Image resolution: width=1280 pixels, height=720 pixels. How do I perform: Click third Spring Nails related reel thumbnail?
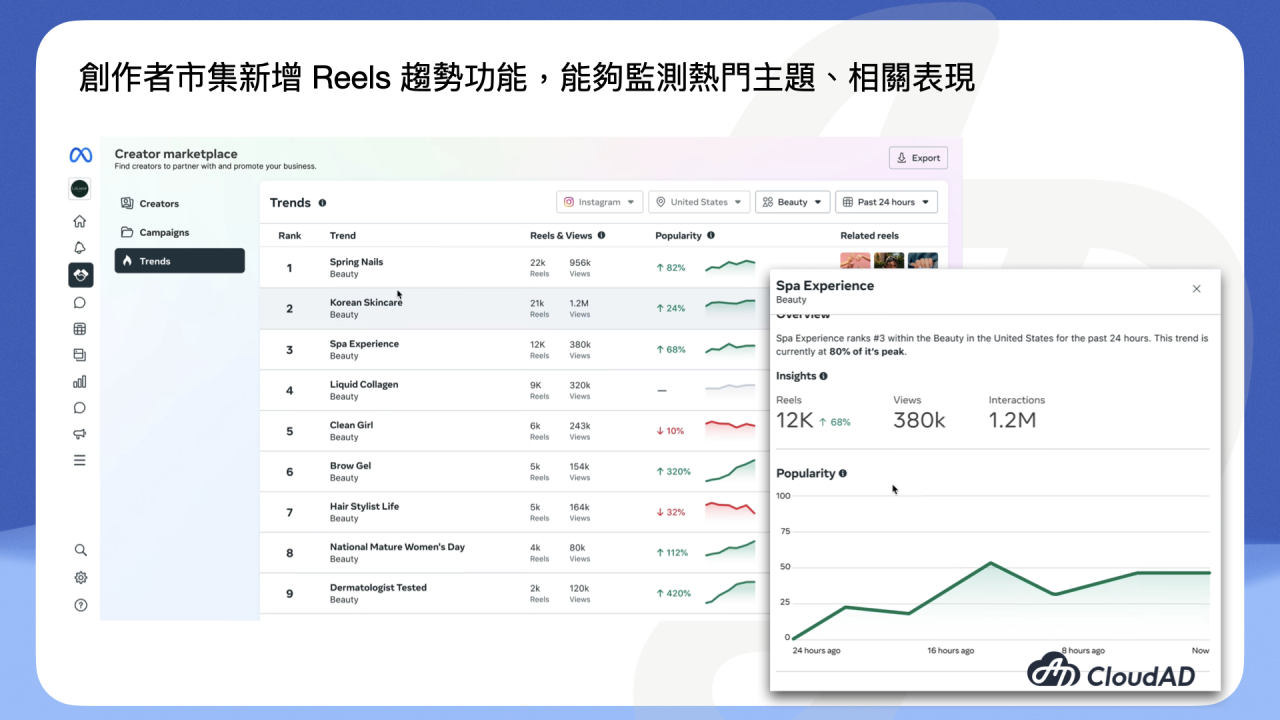click(923, 261)
